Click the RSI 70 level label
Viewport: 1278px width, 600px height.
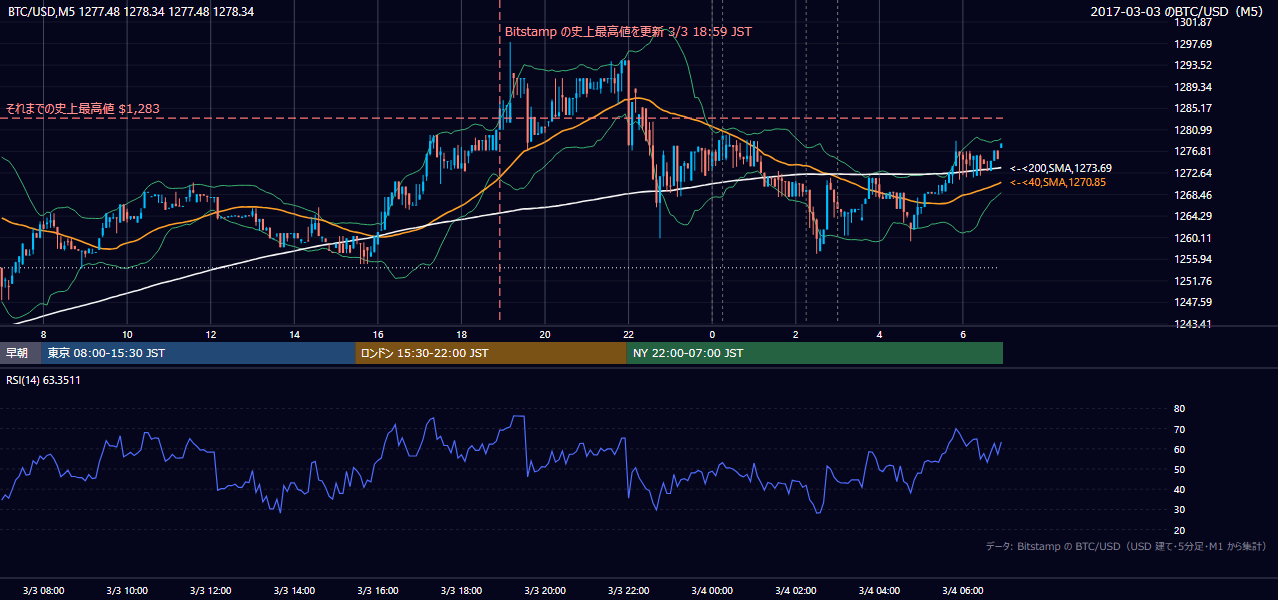(1179, 429)
